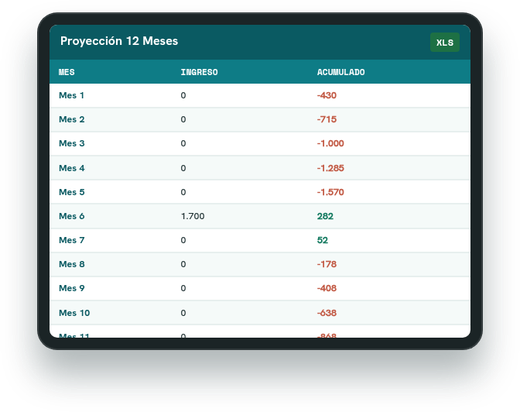
Task: Select the Mes 7 row label
Action: click(72, 240)
